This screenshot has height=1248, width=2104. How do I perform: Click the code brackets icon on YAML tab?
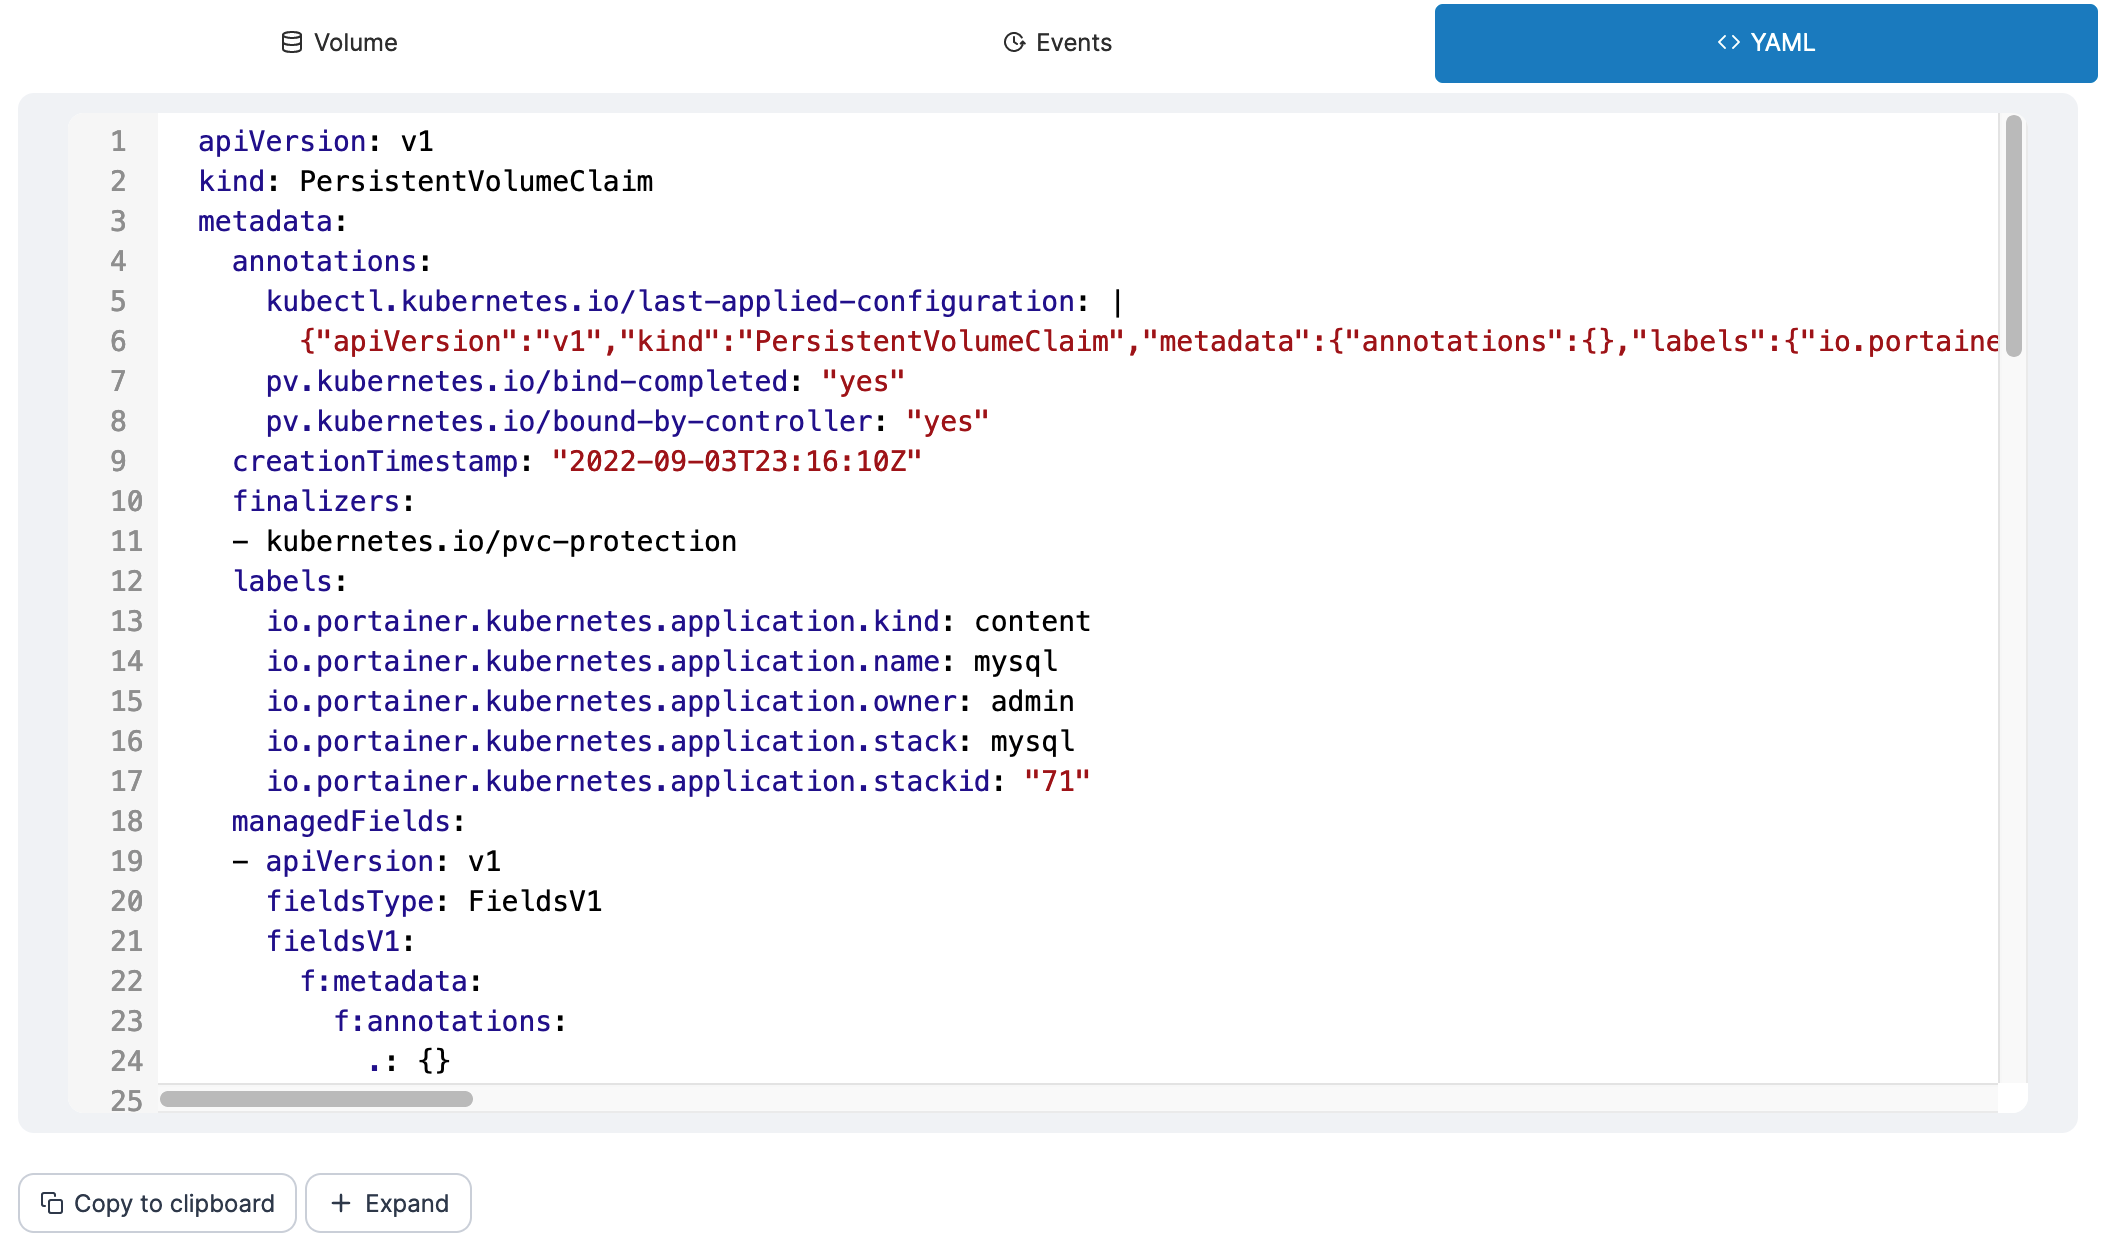click(1728, 42)
